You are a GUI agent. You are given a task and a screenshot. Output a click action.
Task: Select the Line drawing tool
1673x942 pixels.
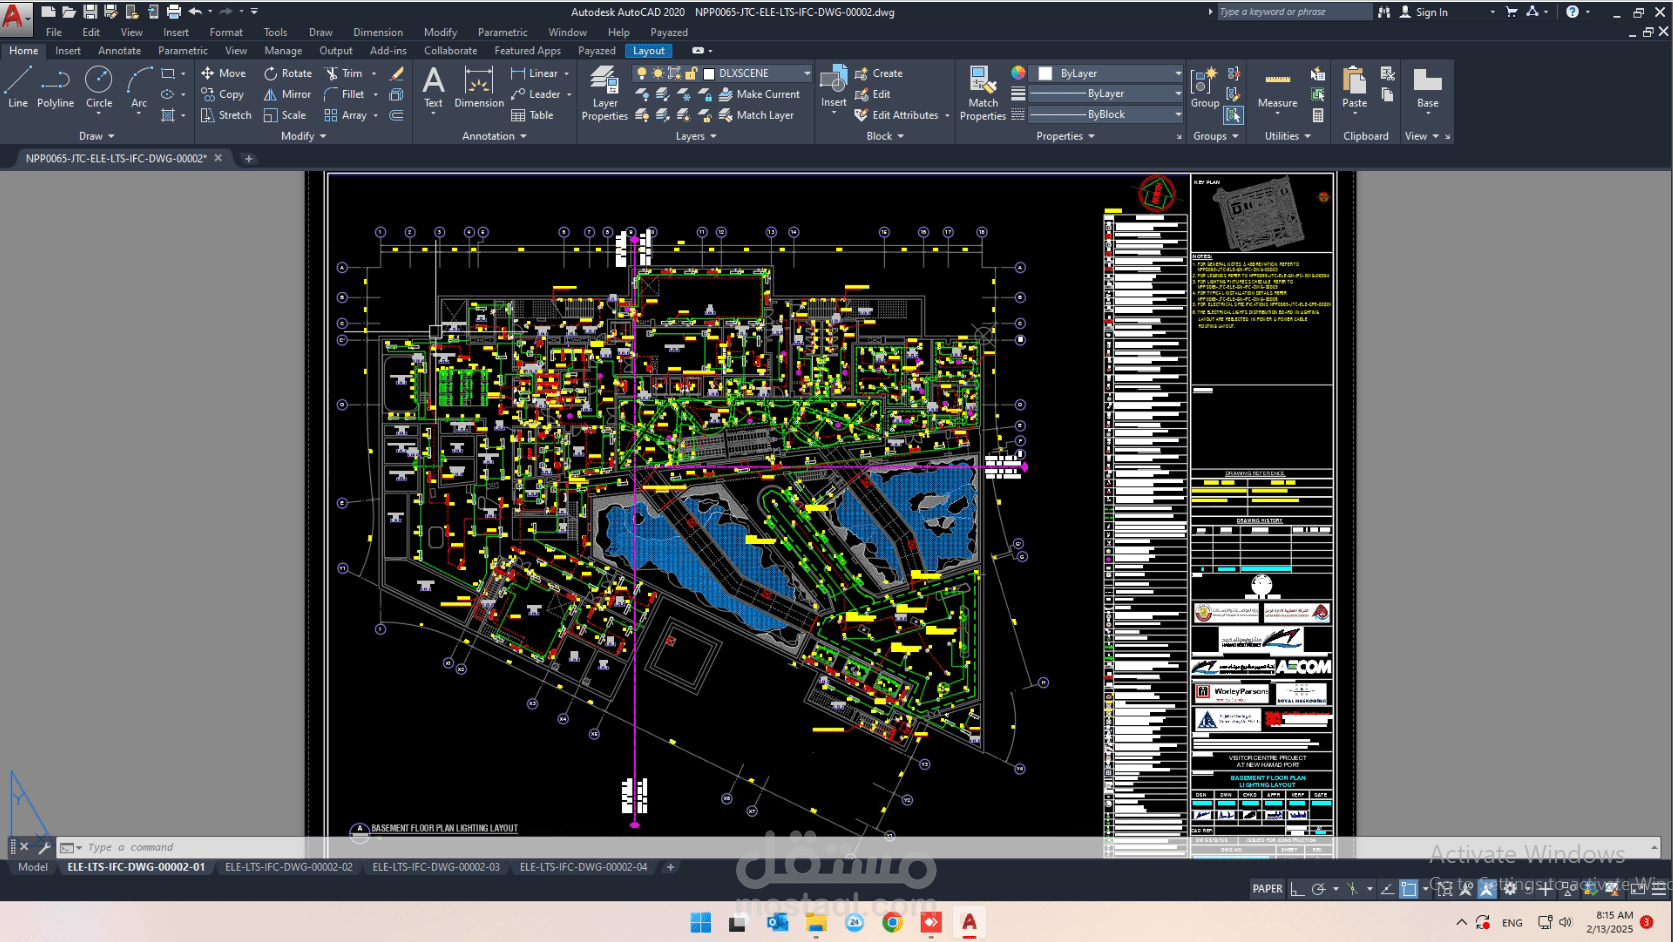click(18, 87)
